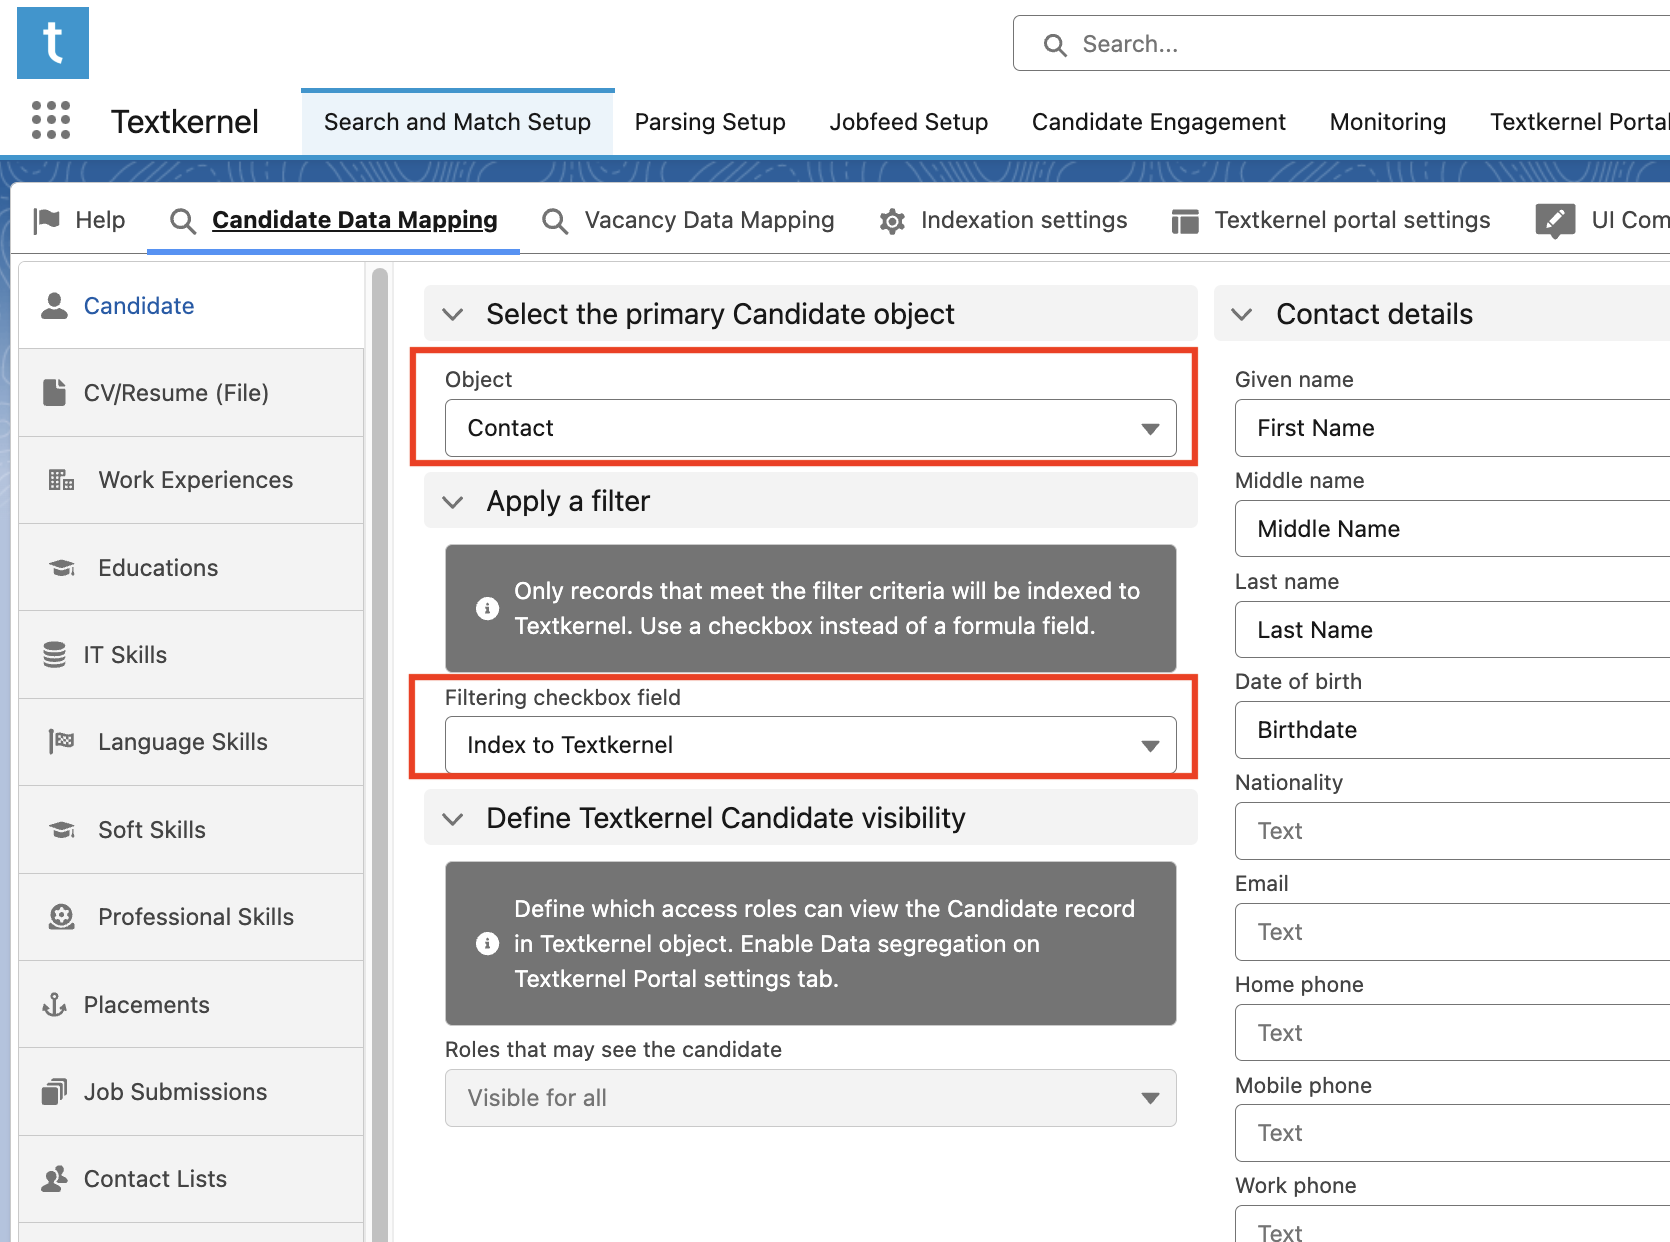Click the Date of birth field showing Birthdate
1670x1242 pixels.
1452,730
